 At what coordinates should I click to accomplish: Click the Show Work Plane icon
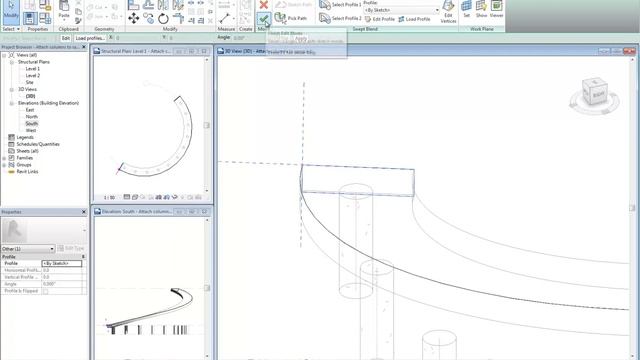coord(481,9)
